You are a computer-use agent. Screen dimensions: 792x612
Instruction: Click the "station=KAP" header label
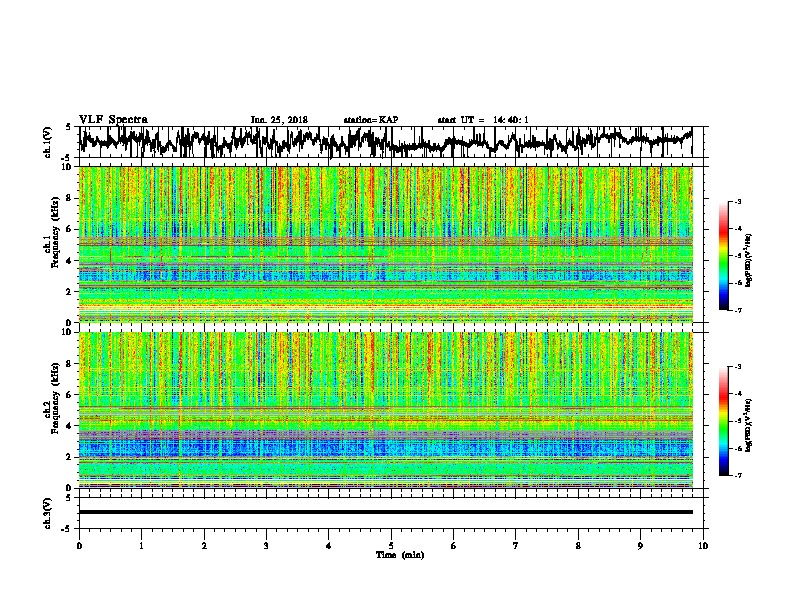click(370, 120)
